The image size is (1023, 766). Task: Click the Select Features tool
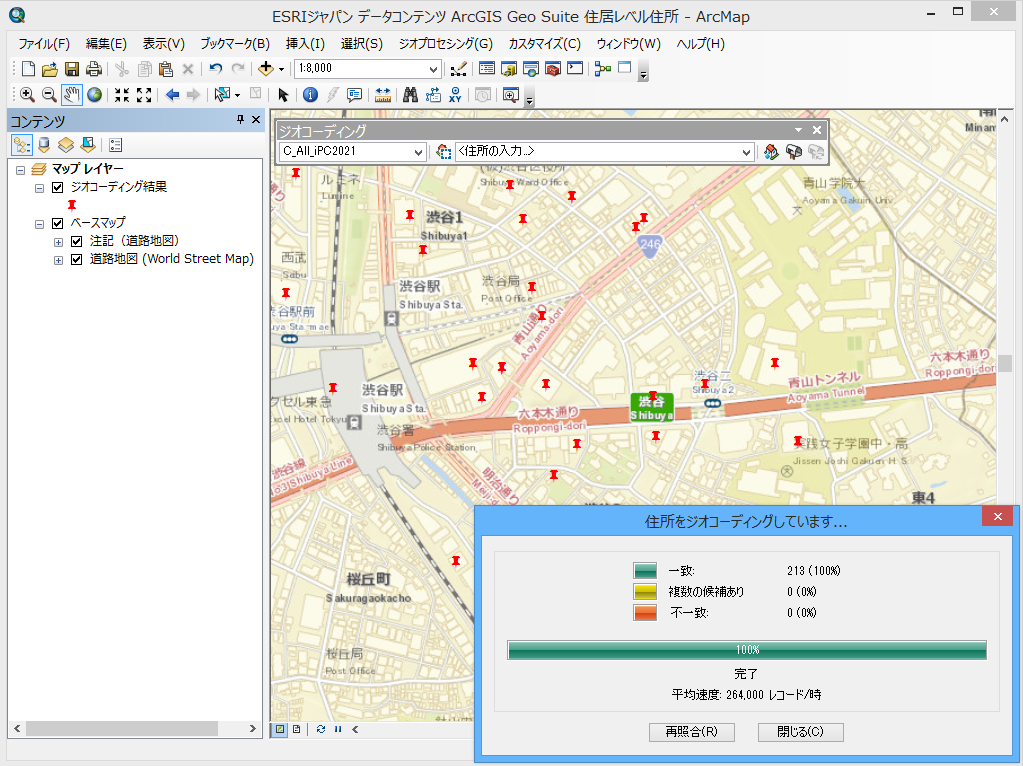coord(222,95)
